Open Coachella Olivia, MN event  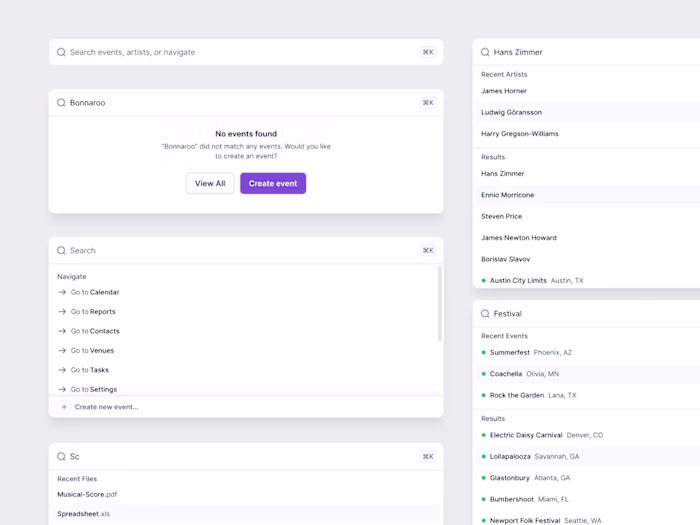point(588,374)
